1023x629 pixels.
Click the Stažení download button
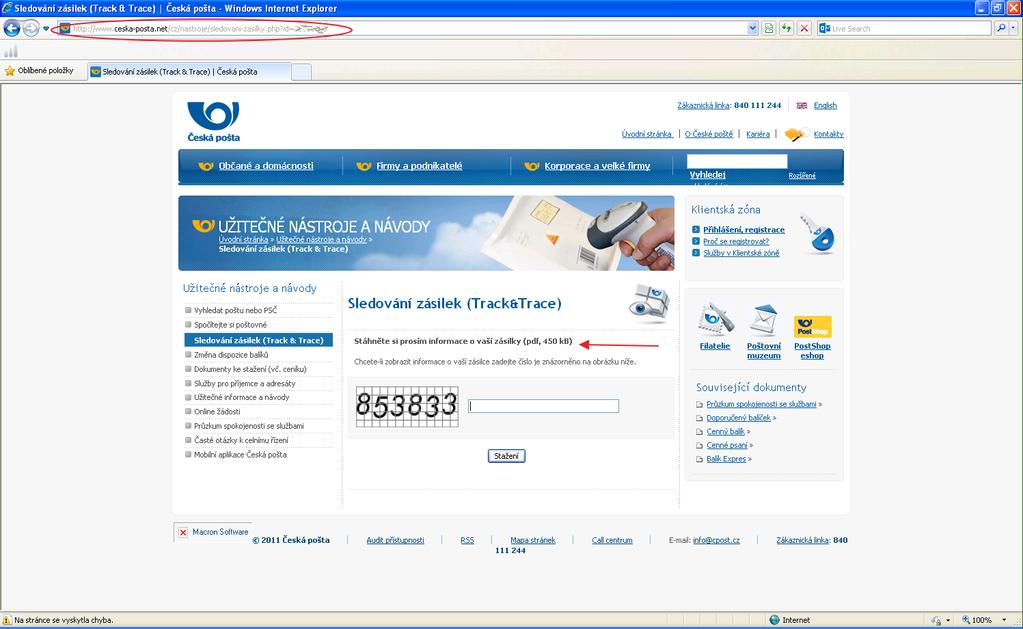(506, 456)
